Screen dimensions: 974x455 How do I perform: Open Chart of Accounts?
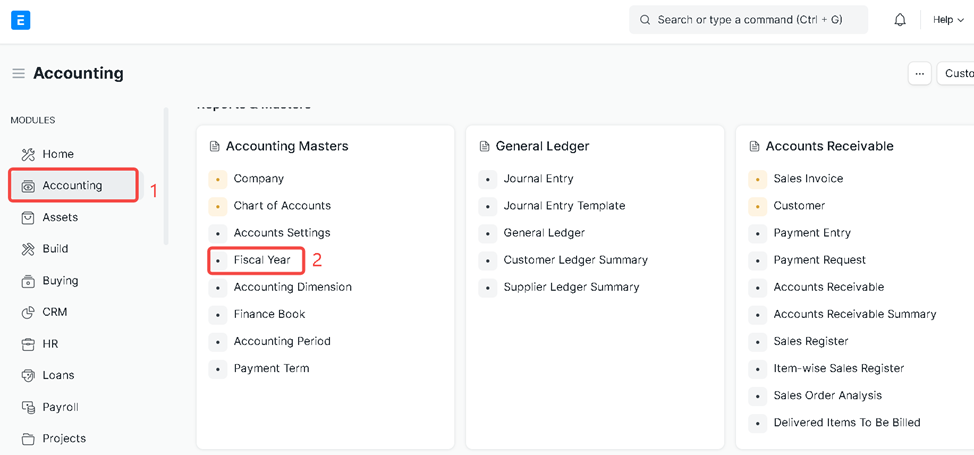coord(282,206)
